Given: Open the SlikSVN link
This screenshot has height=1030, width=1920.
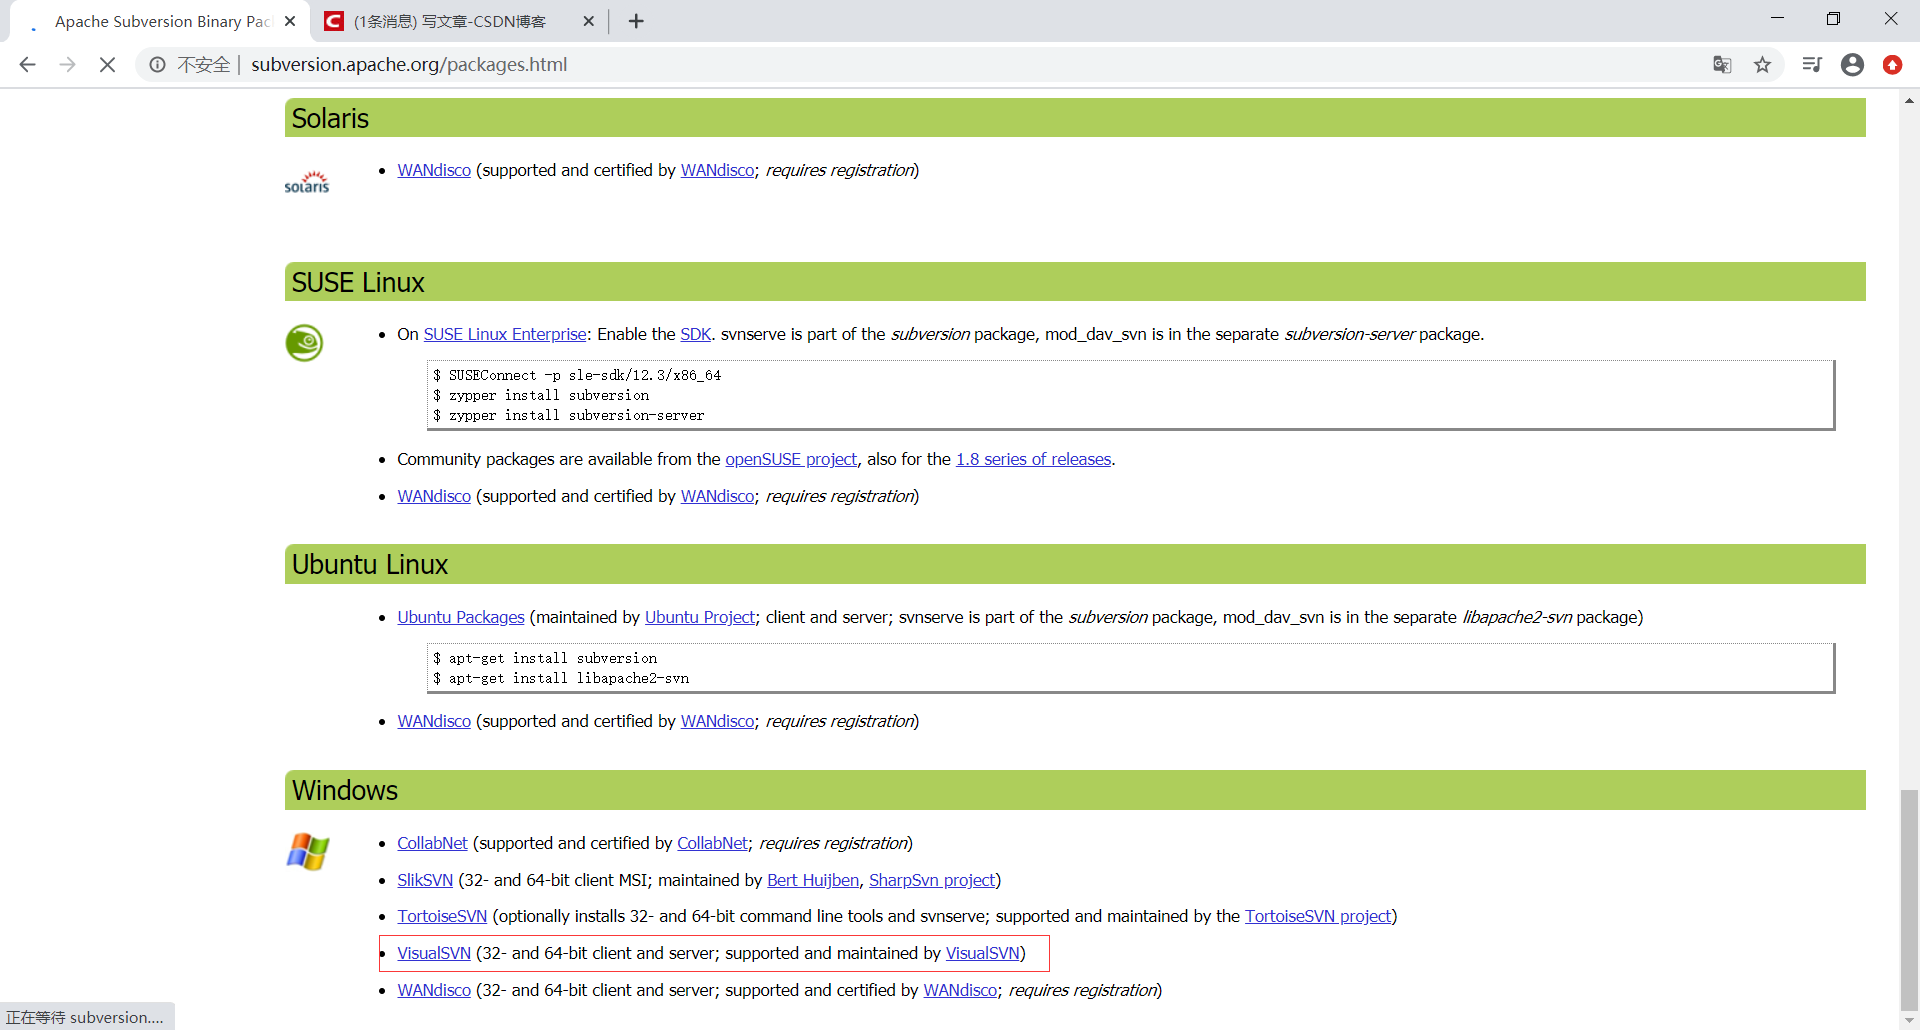Looking at the screenshot, I should coord(424,880).
